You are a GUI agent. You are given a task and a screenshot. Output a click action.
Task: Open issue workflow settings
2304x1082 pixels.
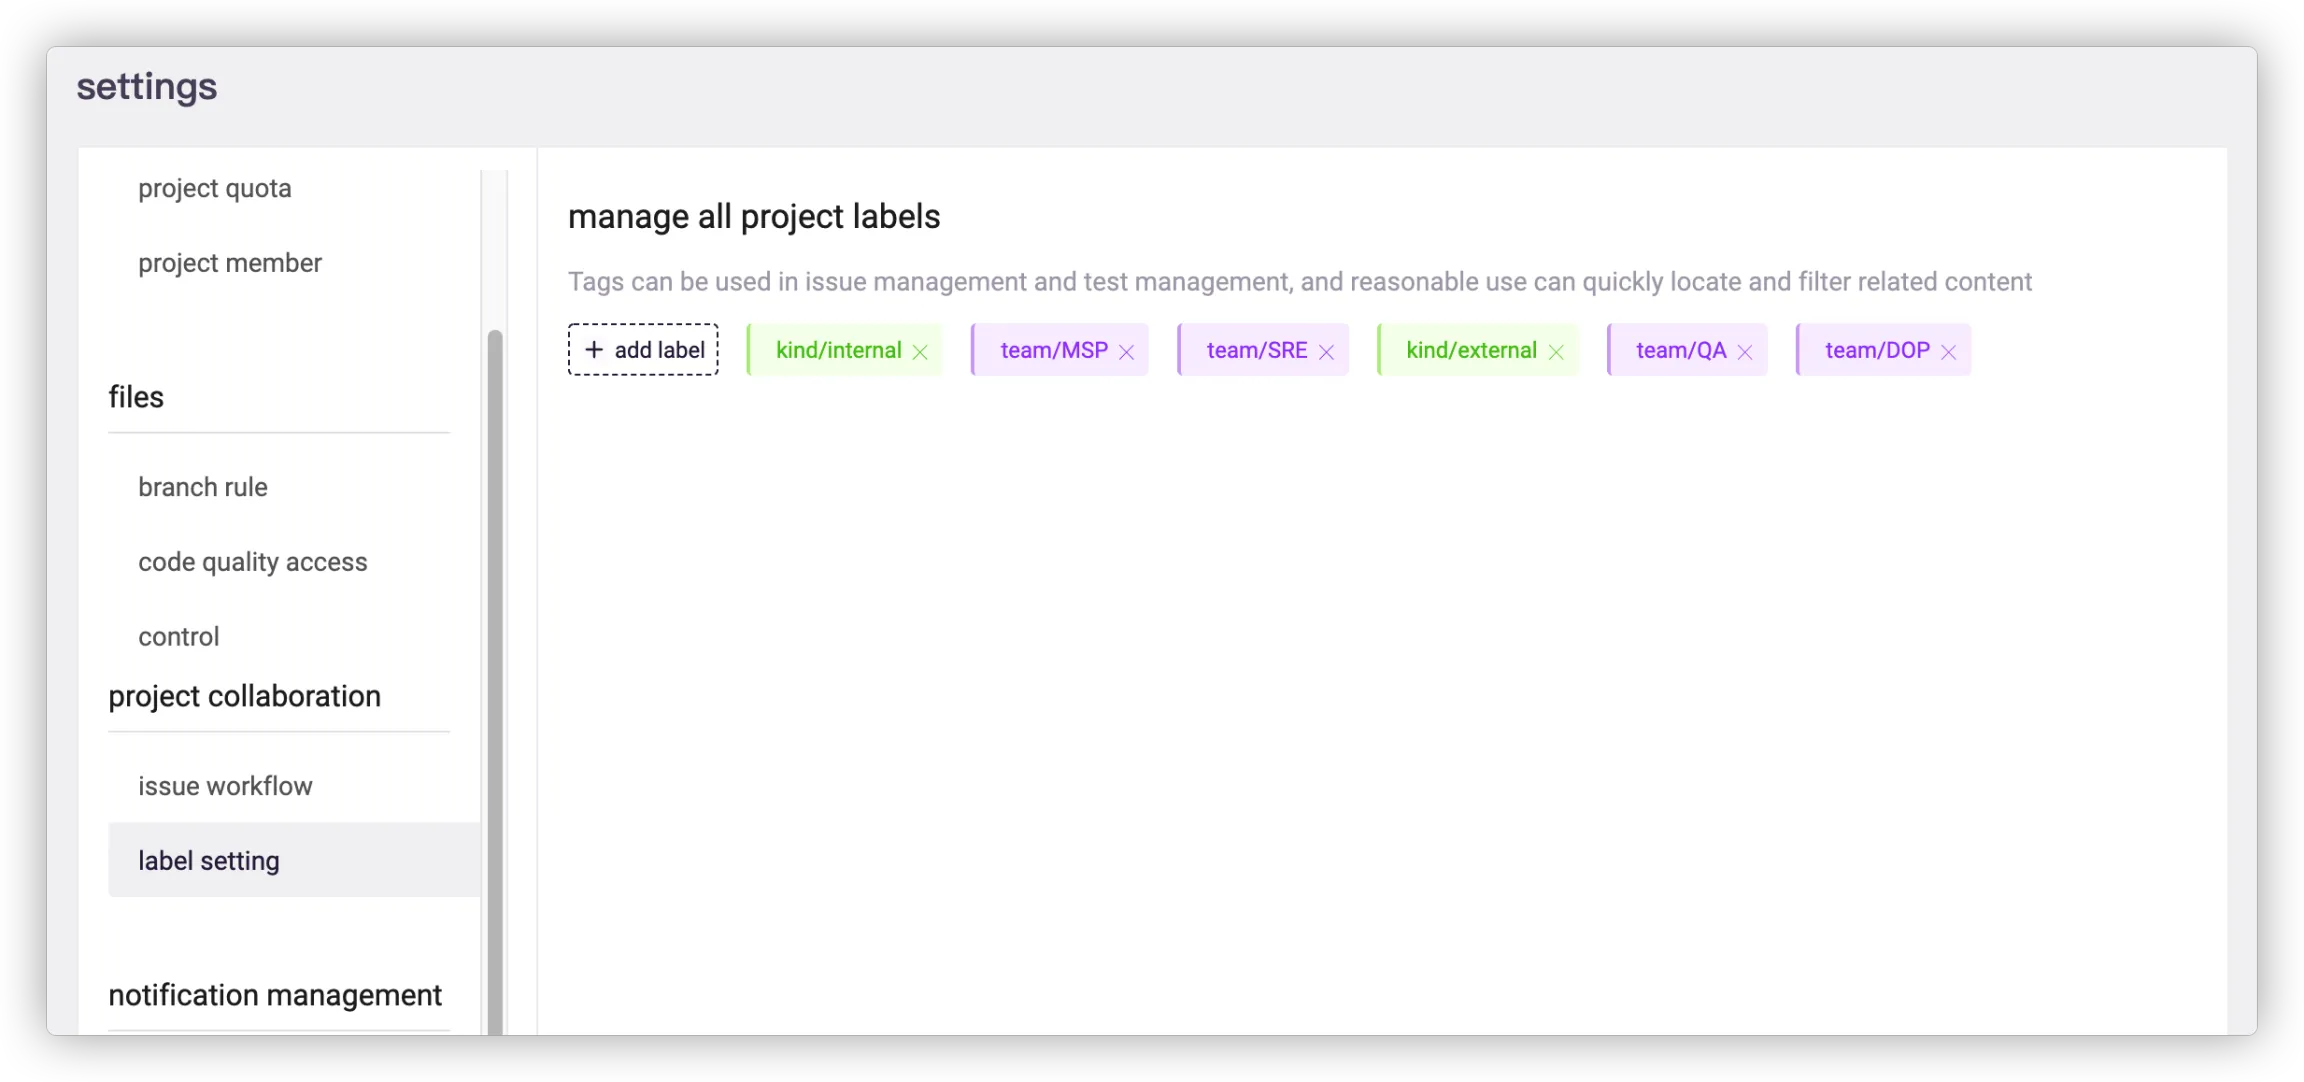pos(225,786)
